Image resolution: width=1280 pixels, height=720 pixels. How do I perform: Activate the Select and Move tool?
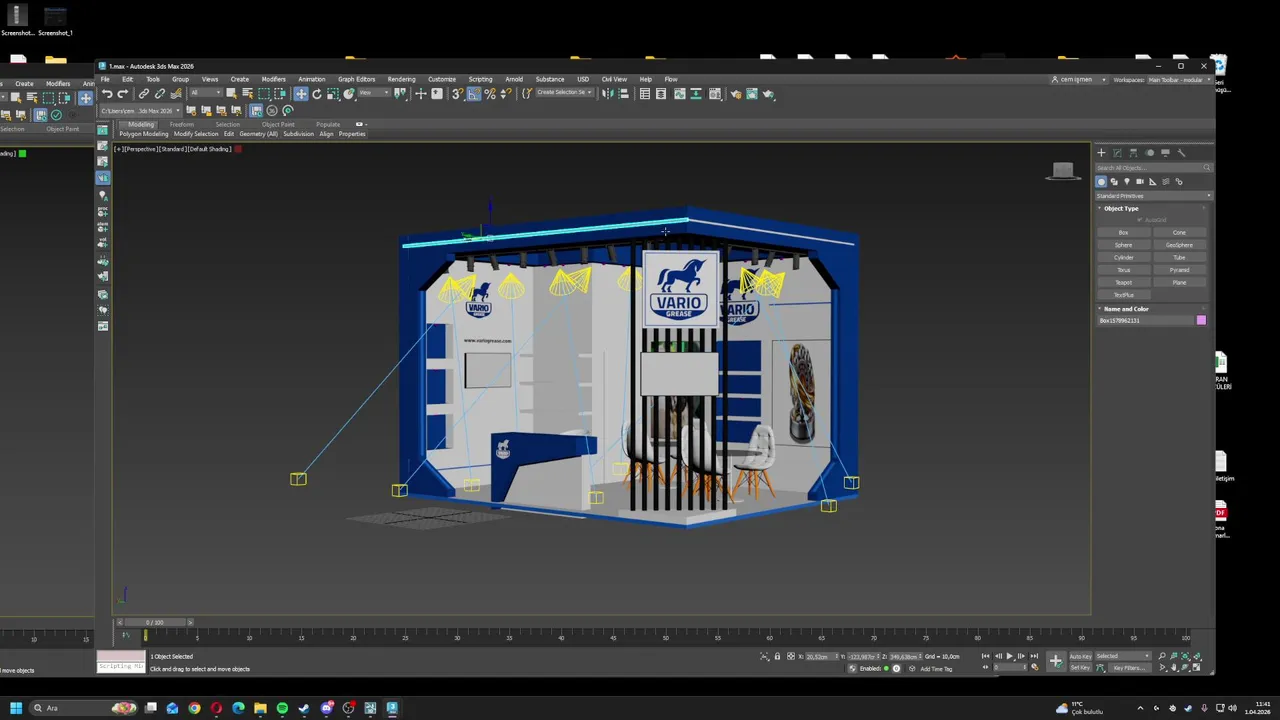301,94
